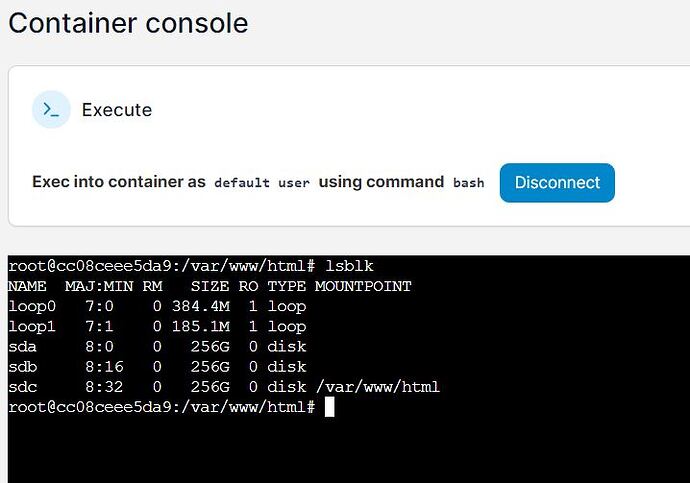Click the terminal cursor at the prompt
The width and height of the screenshot is (690, 483).
click(329, 406)
